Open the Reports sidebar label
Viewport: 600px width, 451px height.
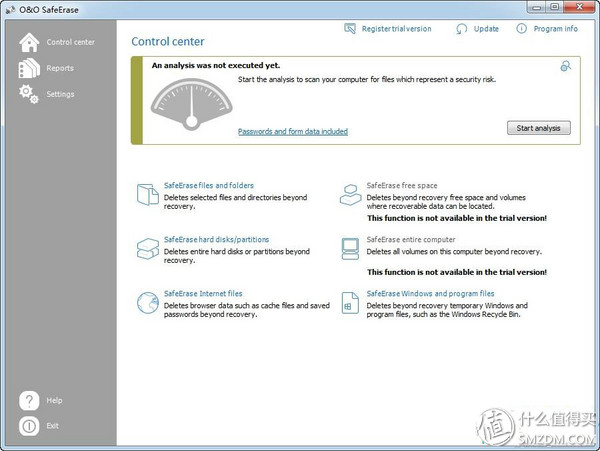(60, 68)
